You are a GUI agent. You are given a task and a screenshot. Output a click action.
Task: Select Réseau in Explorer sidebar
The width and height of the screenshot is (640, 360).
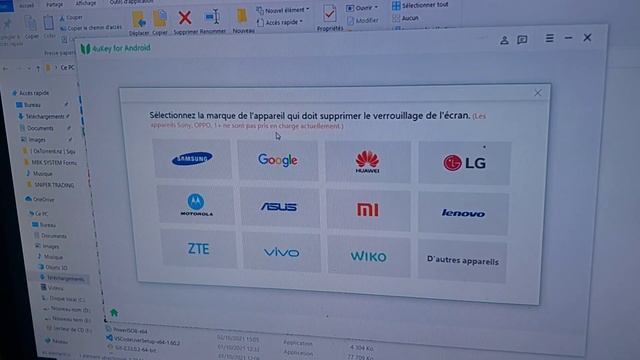[x=57, y=341]
